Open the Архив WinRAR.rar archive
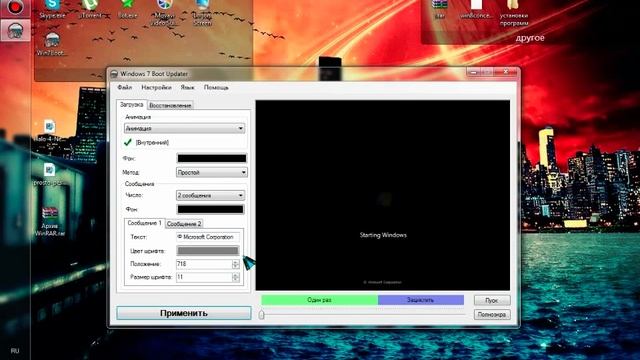This screenshot has width=640, height=360. pyautogui.click(x=50, y=222)
